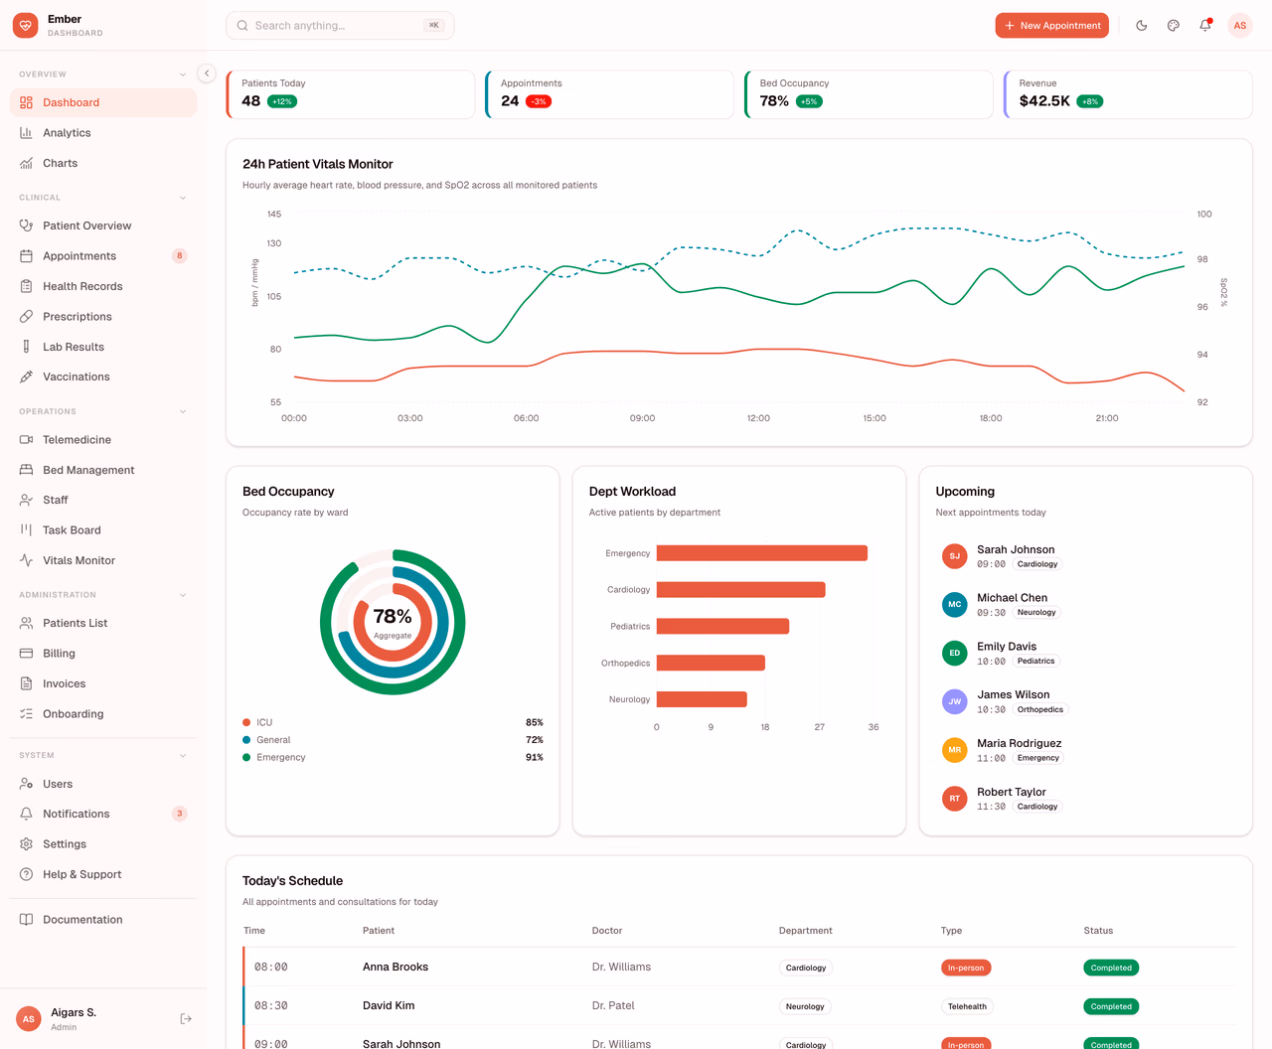The image size is (1272, 1049).
Task: Collapse the System section chevron
Action: point(183,755)
